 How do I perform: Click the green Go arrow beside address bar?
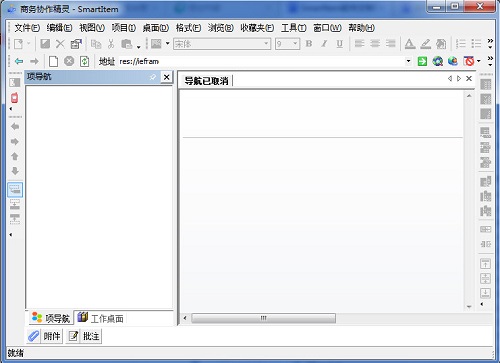422,61
